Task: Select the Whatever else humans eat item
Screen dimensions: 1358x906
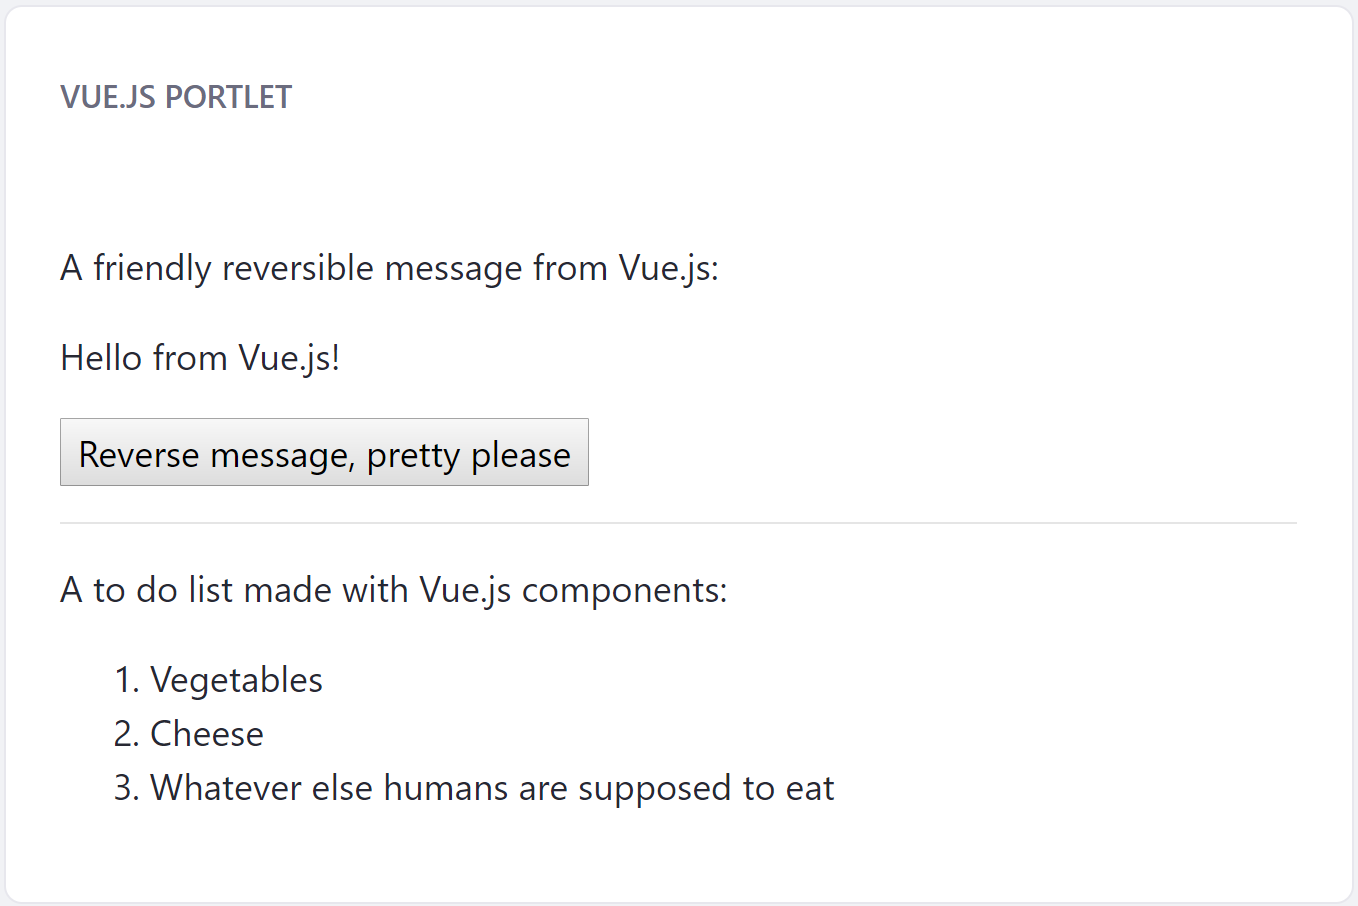Action: pos(492,788)
